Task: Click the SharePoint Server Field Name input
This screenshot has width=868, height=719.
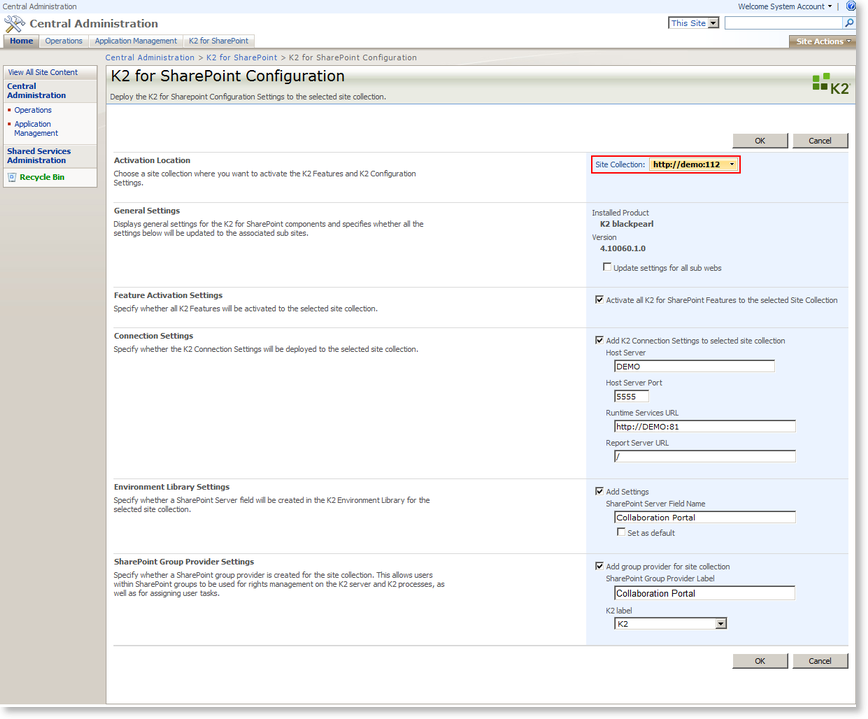Action: coord(705,517)
